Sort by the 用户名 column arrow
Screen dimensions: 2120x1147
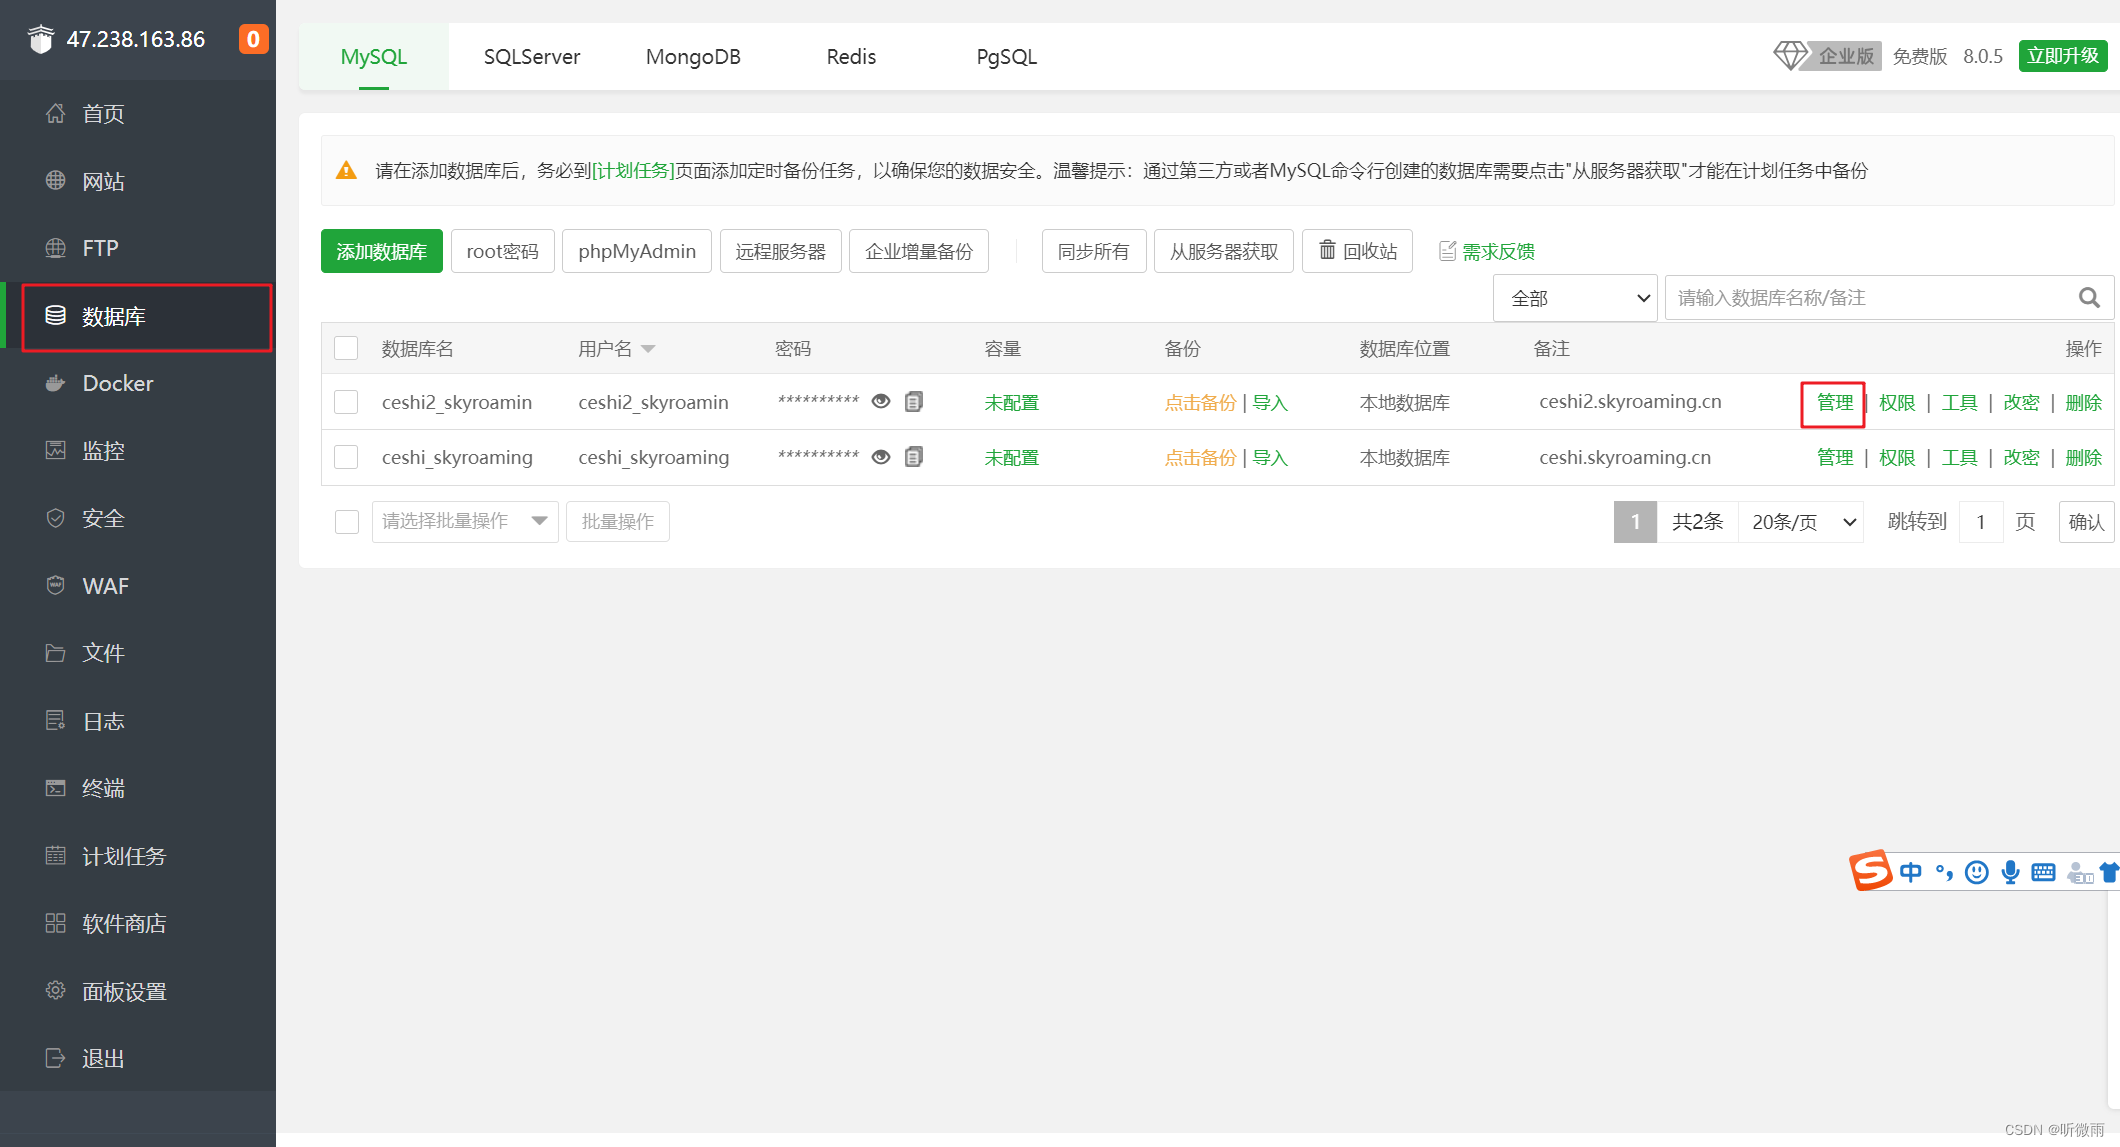point(648,349)
